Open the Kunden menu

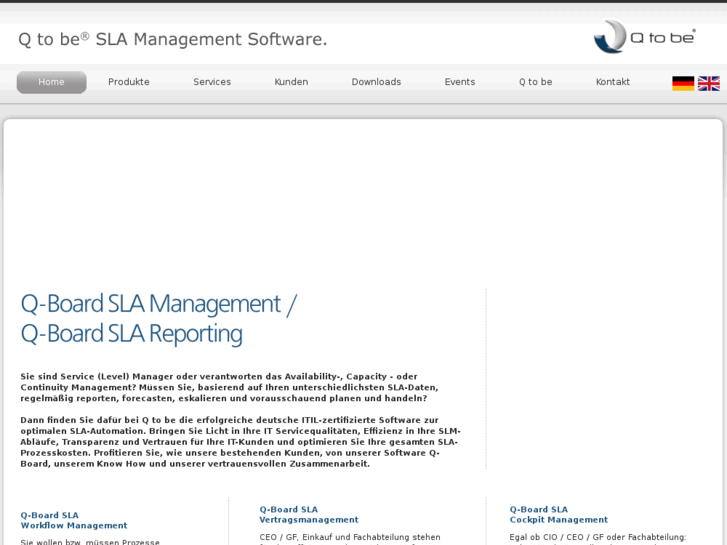pyautogui.click(x=291, y=82)
